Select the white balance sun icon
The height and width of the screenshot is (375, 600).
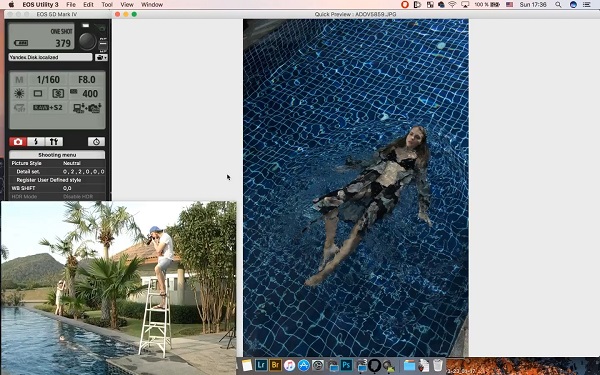tap(19, 93)
